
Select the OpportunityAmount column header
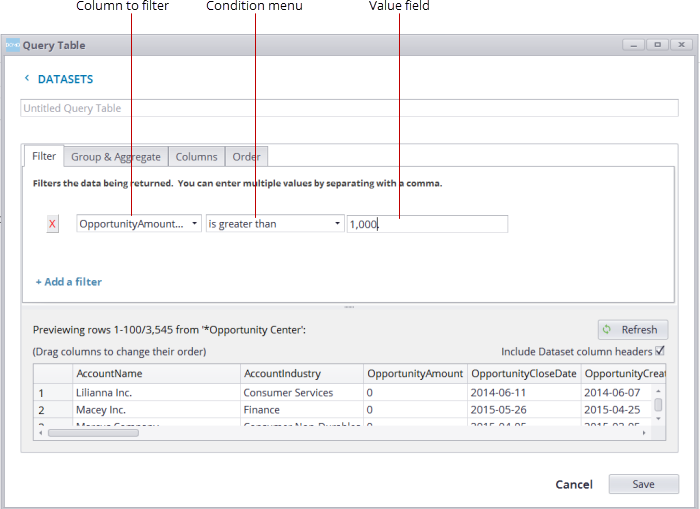click(x=415, y=374)
